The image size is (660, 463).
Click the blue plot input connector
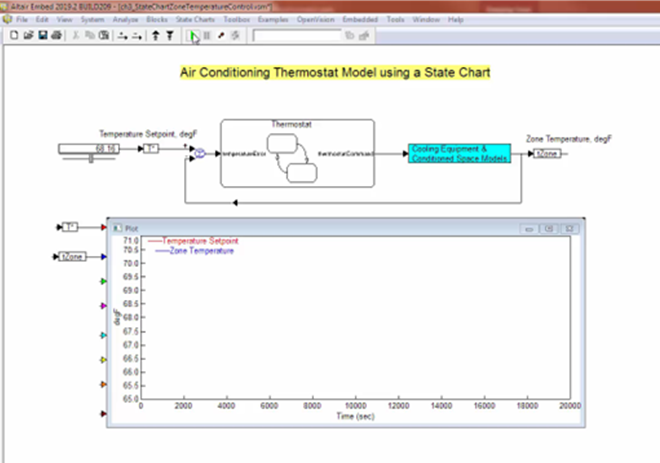104,257
